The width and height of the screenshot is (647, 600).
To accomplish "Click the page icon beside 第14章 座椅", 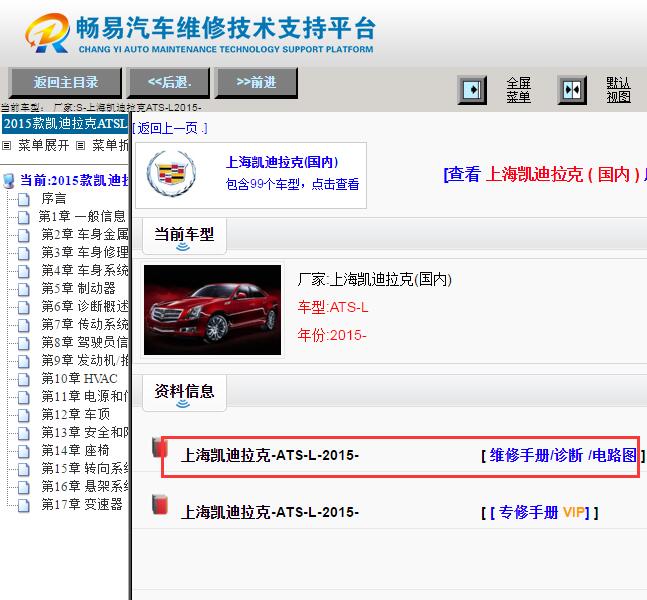I will tap(24, 451).
